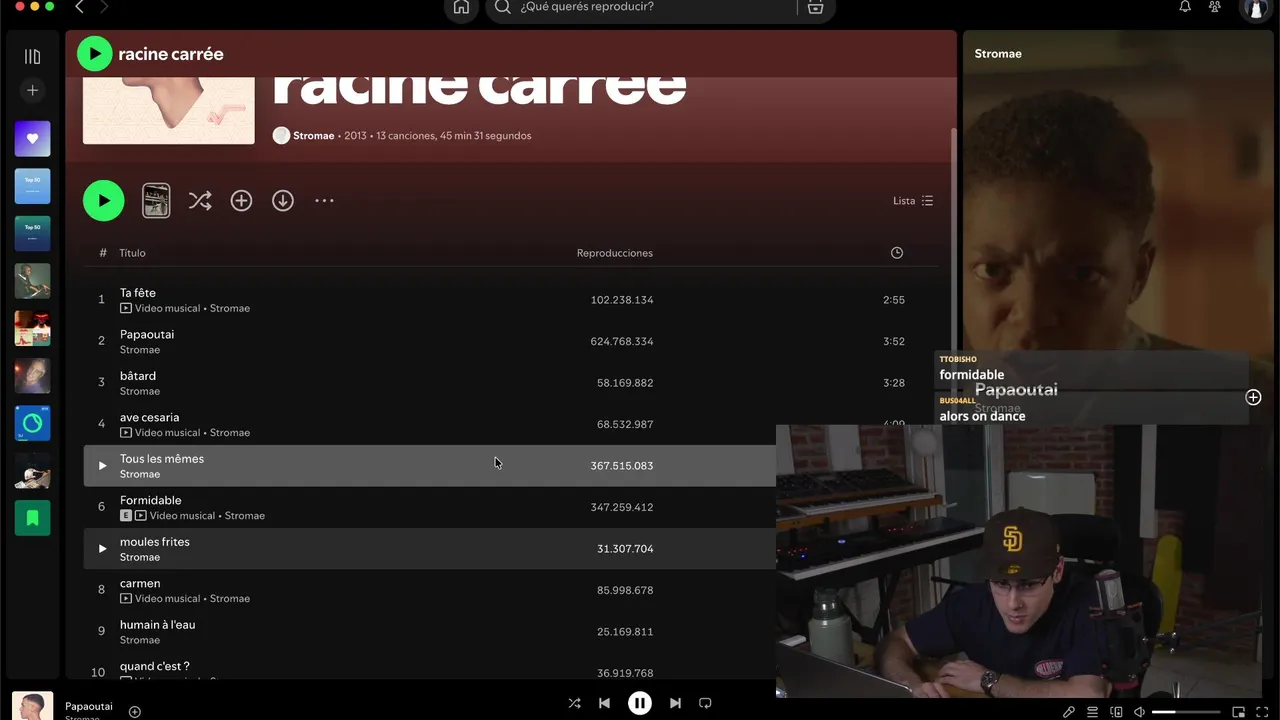This screenshot has width=1280, height=720.
Task: Open Friend Activity people icon
Action: click(x=1215, y=6)
